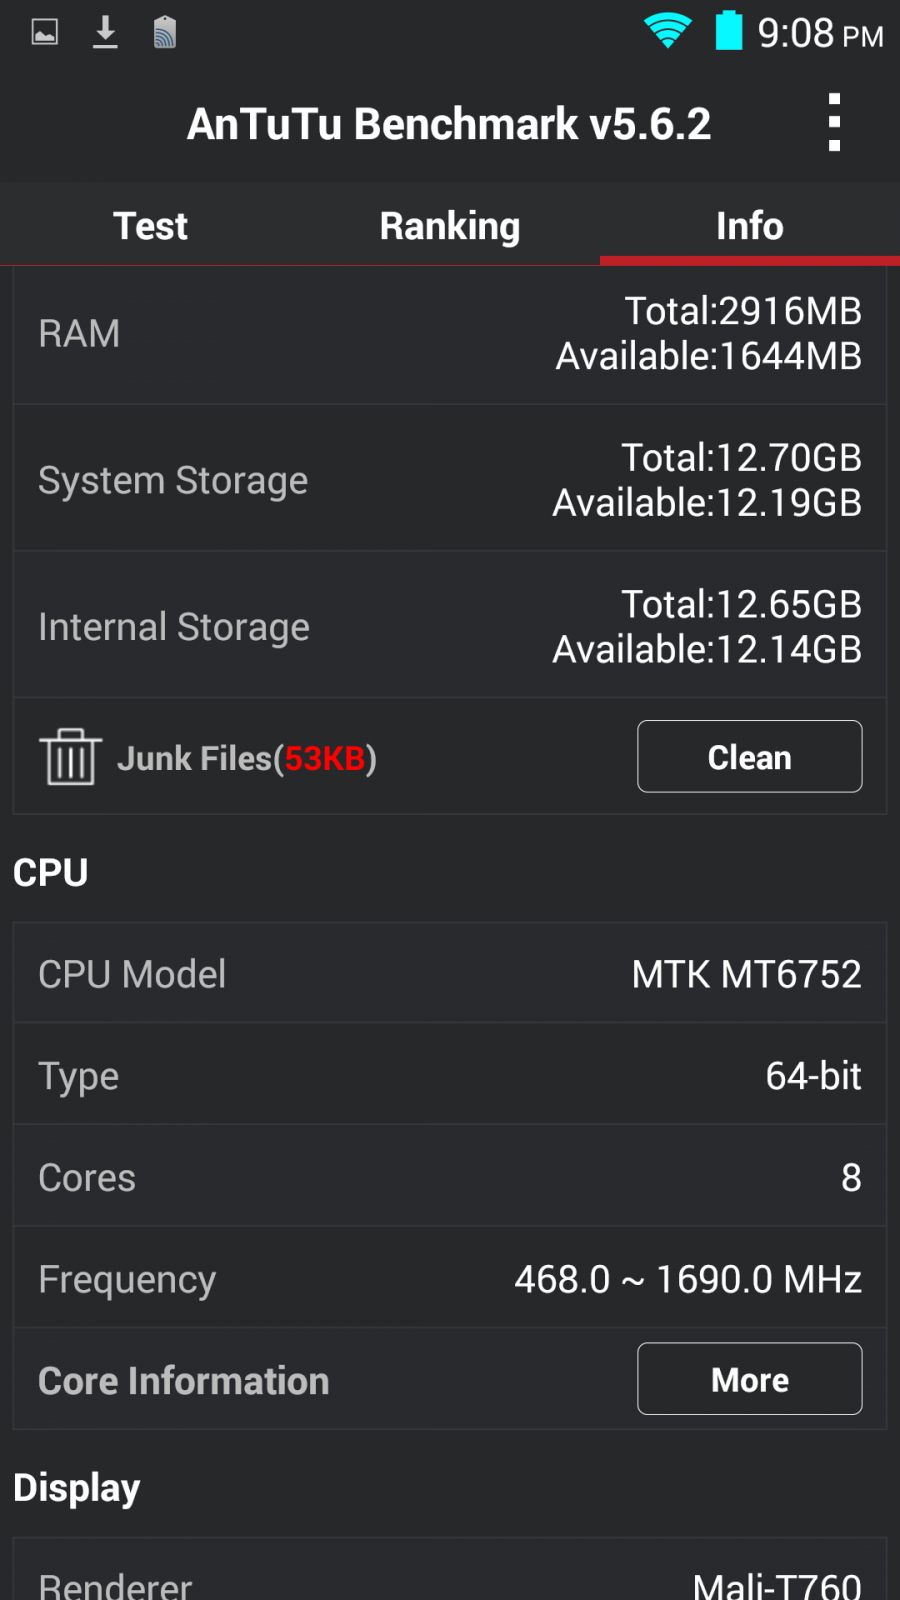The image size is (900, 1600).
Task: Select the Info tab
Action: tap(750, 225)
